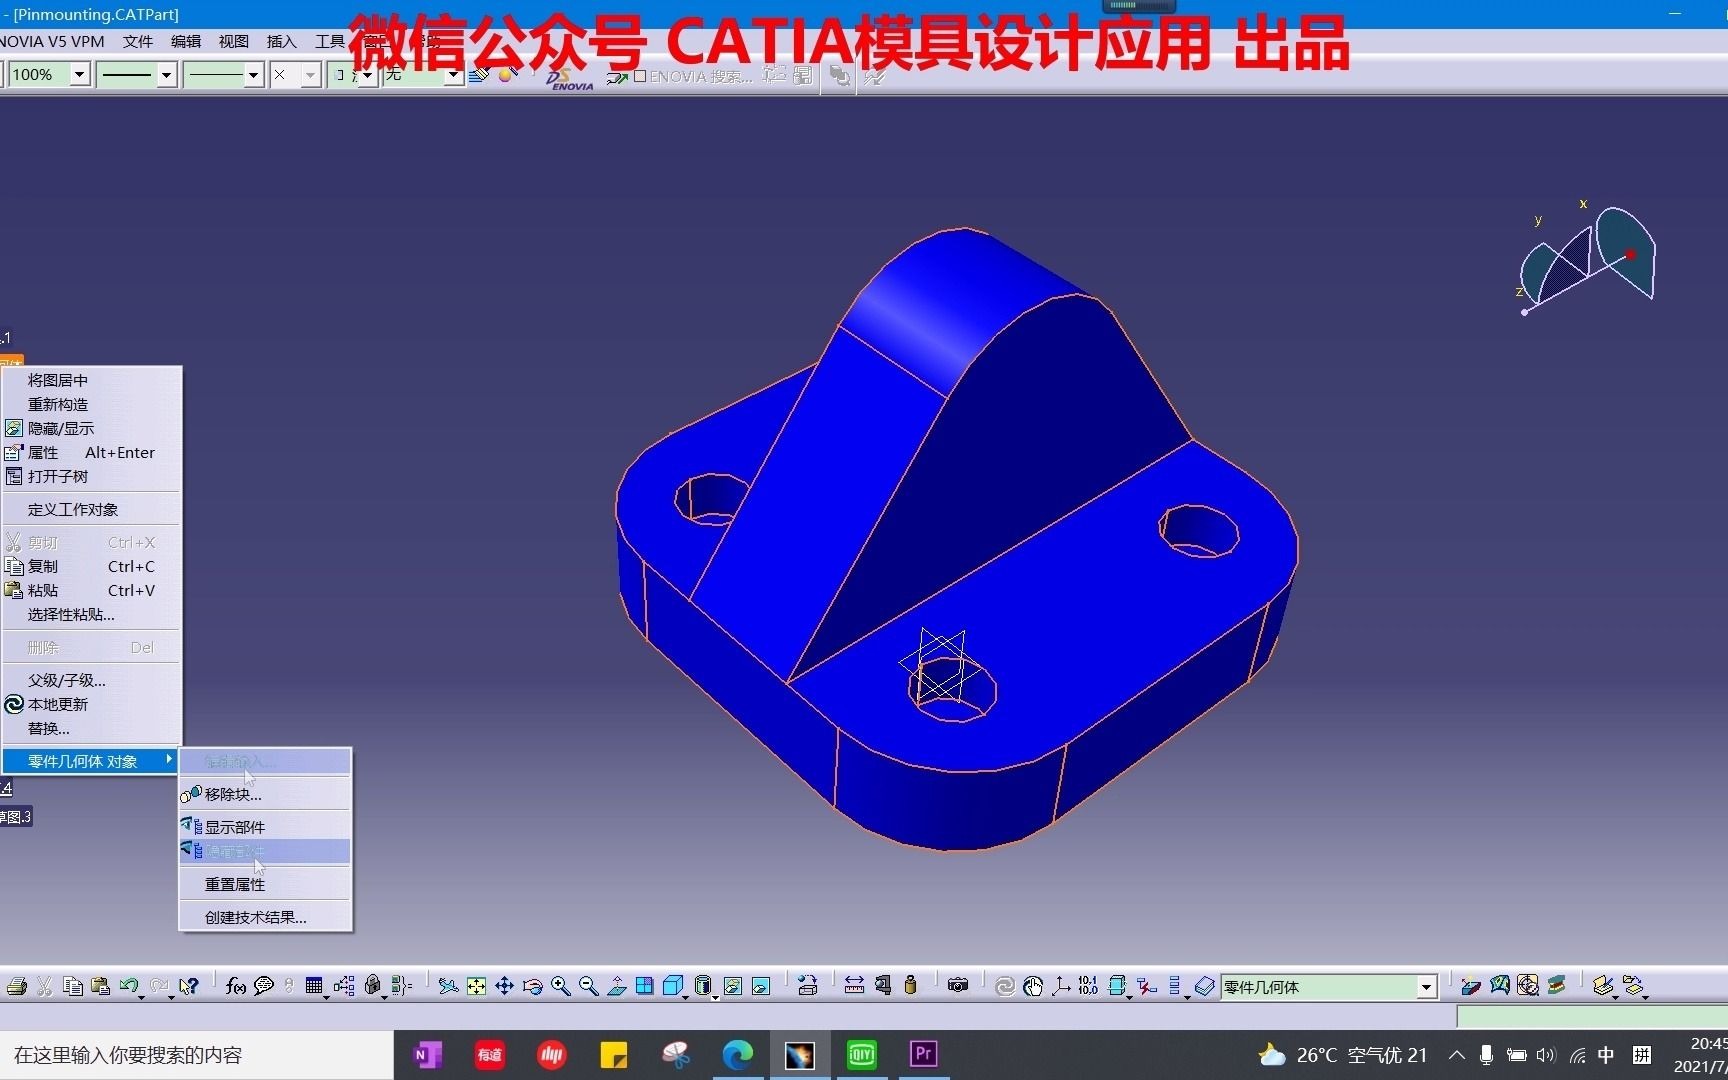Click Swap Visible Space icon
Screen dimensions: 1728x1080
(761, 986)
